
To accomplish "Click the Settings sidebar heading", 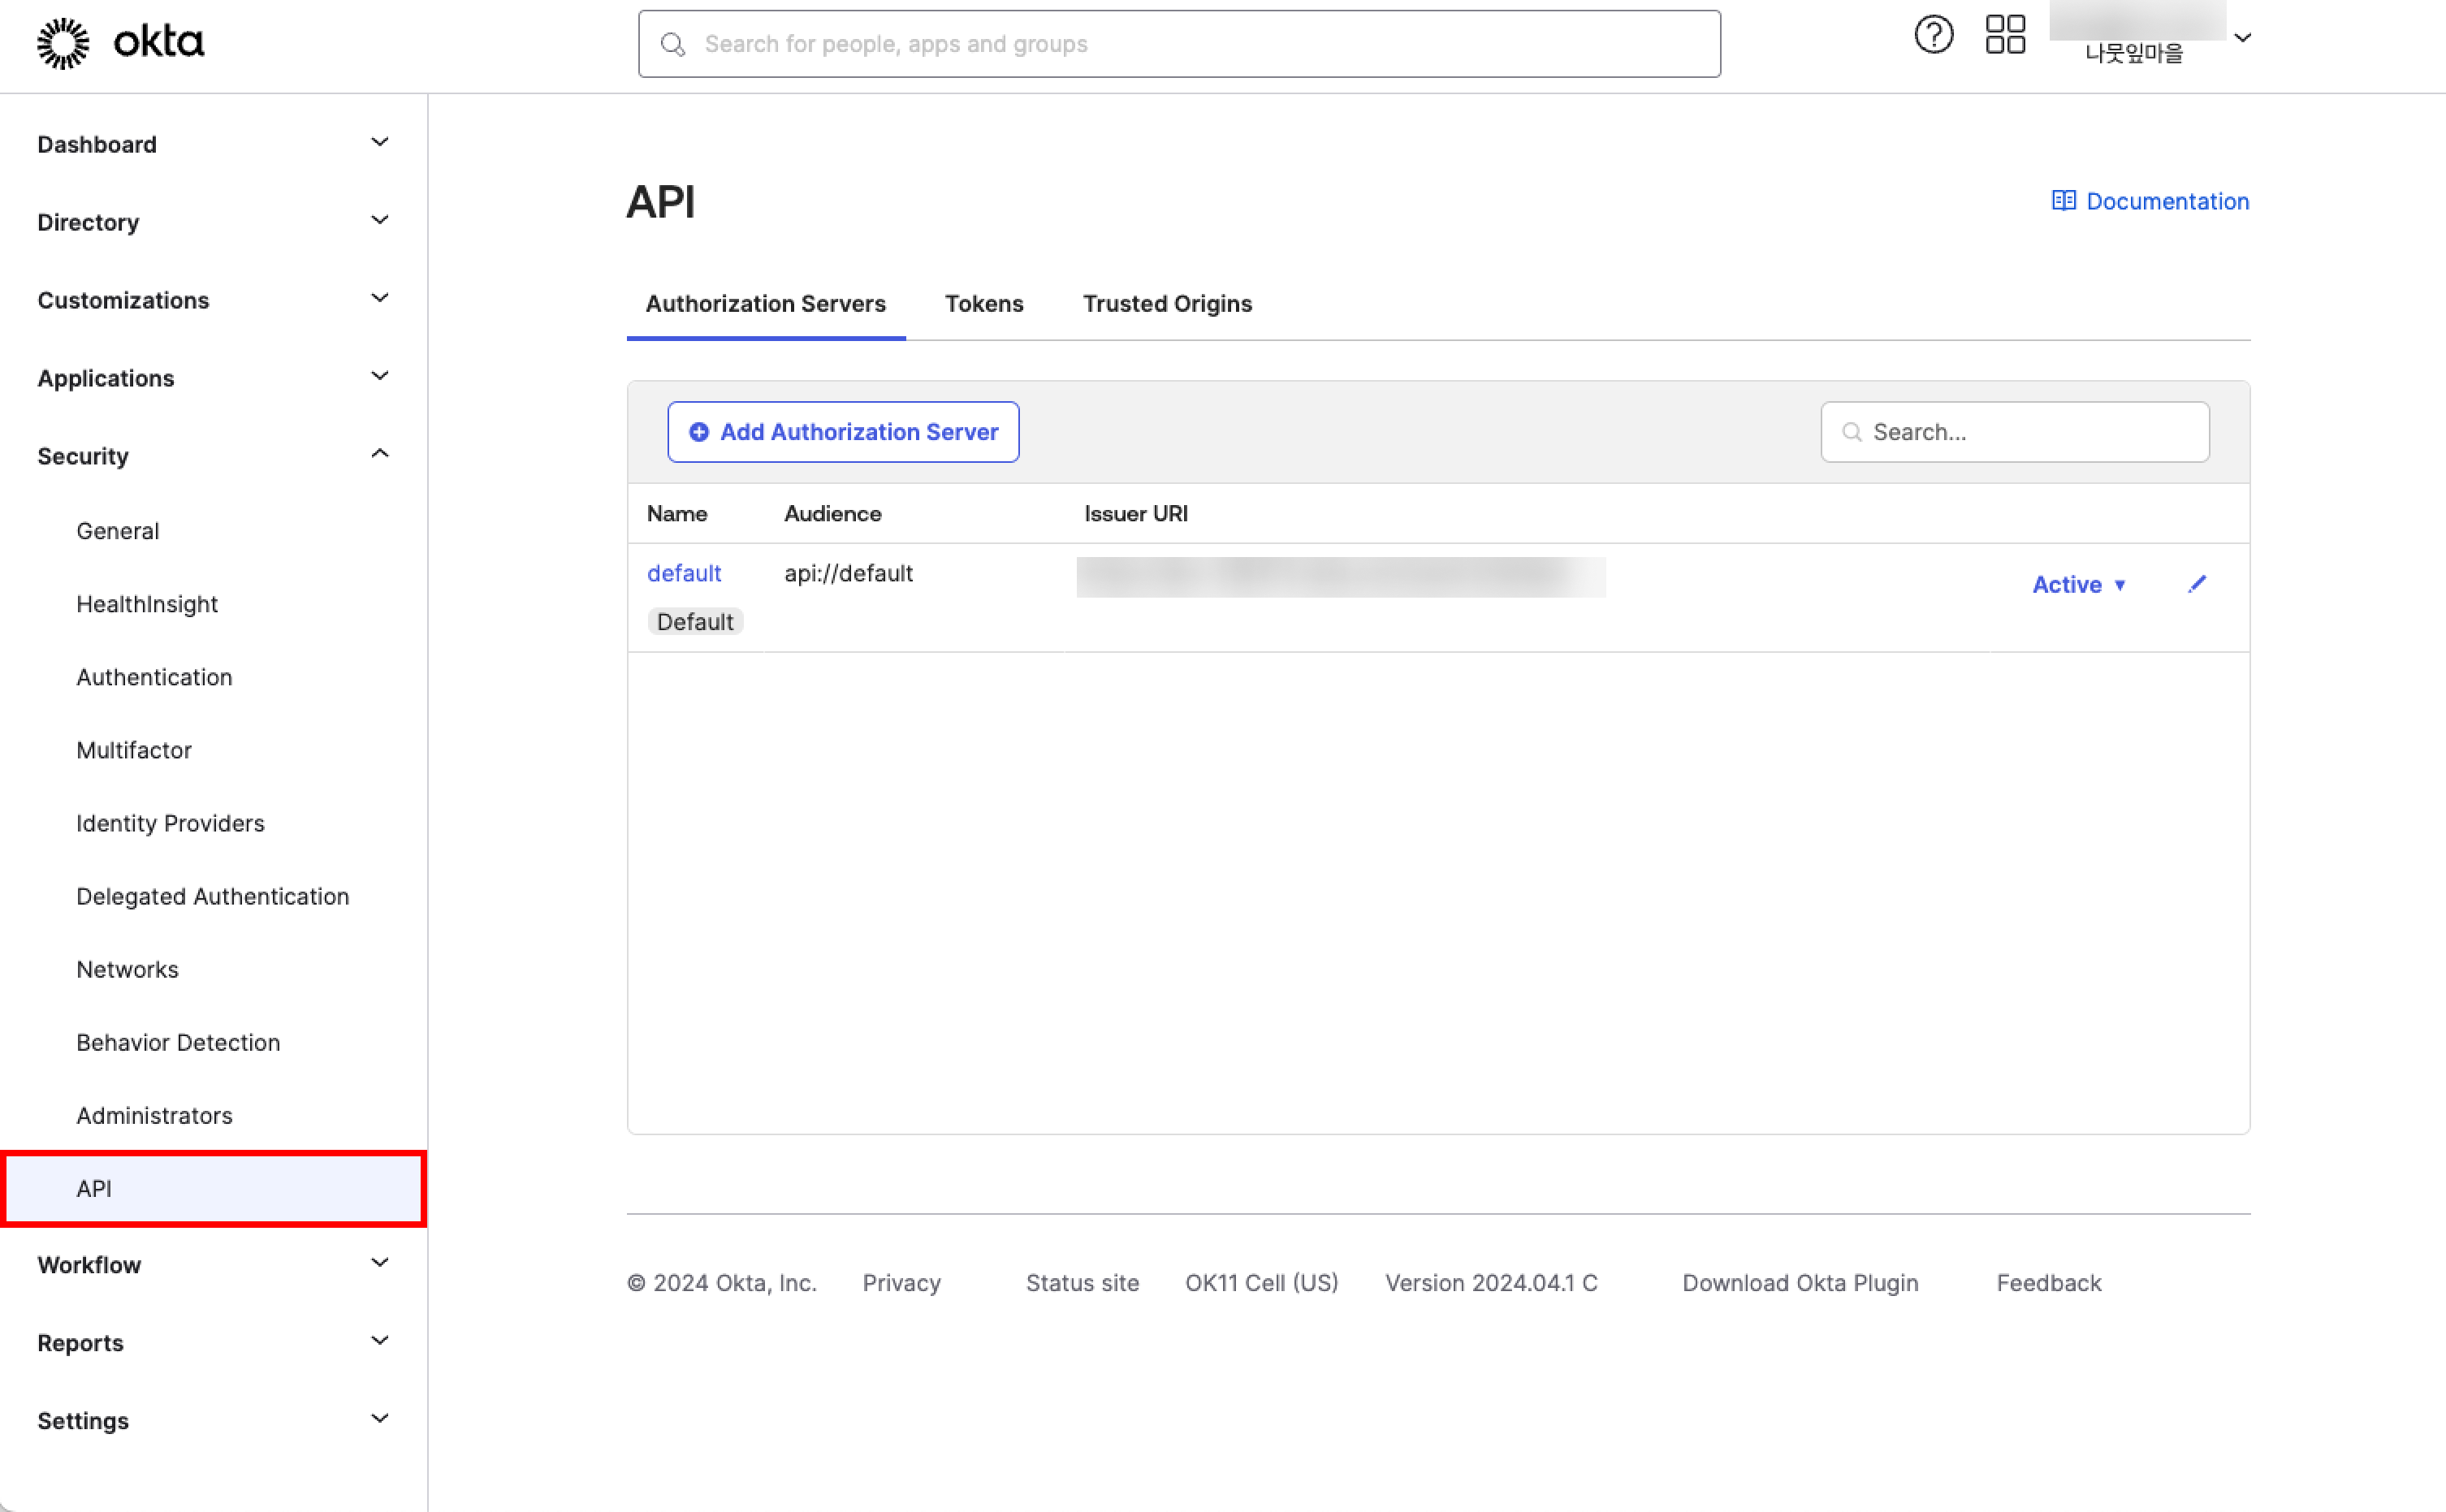I will 83,1421.
